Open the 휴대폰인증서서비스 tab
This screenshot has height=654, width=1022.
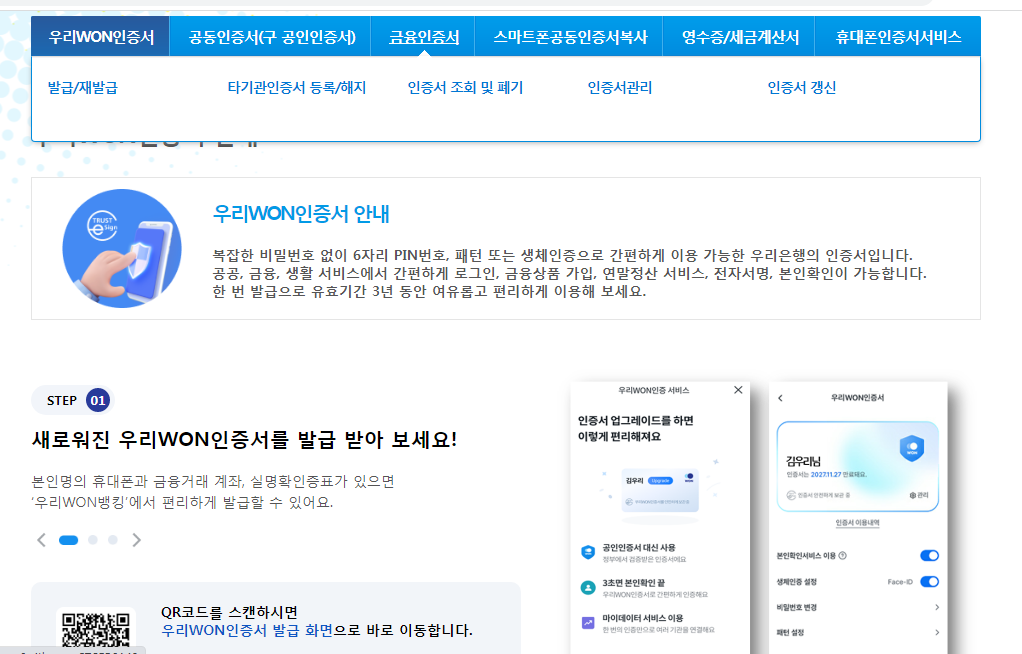click(x=898, y=37)
